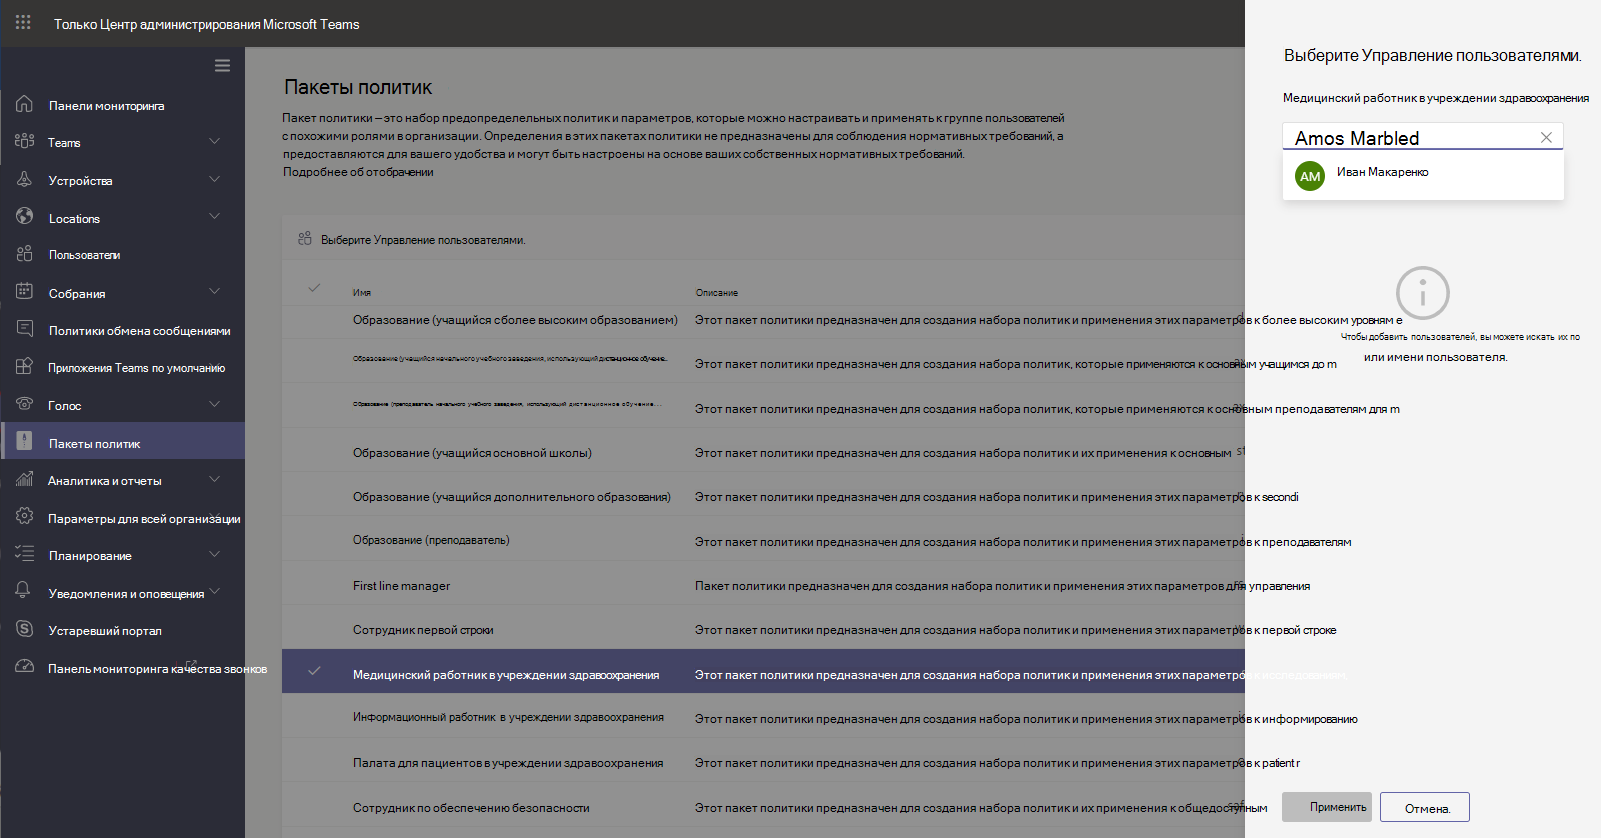The image size is (1601, 838).
Task: Open Пользователи in the sidebar
Action: [x=84, y=255]
